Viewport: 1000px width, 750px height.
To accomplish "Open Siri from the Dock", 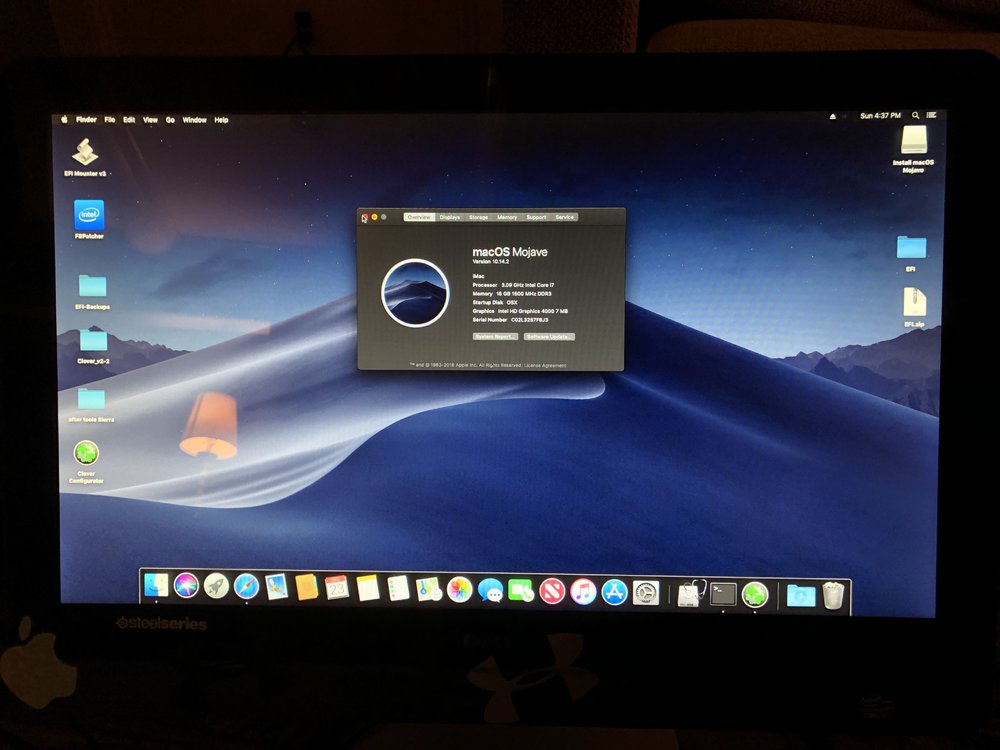I will [x=186, y=586].
